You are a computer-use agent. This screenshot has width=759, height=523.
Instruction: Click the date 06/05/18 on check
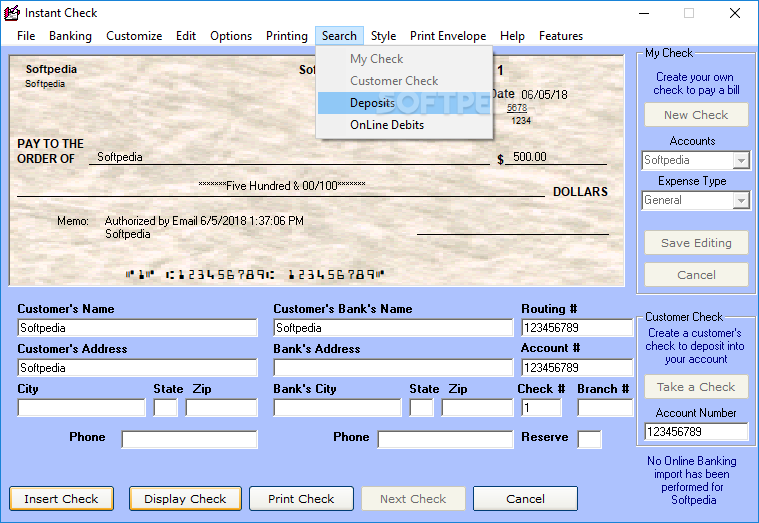(x=544, y=94)
